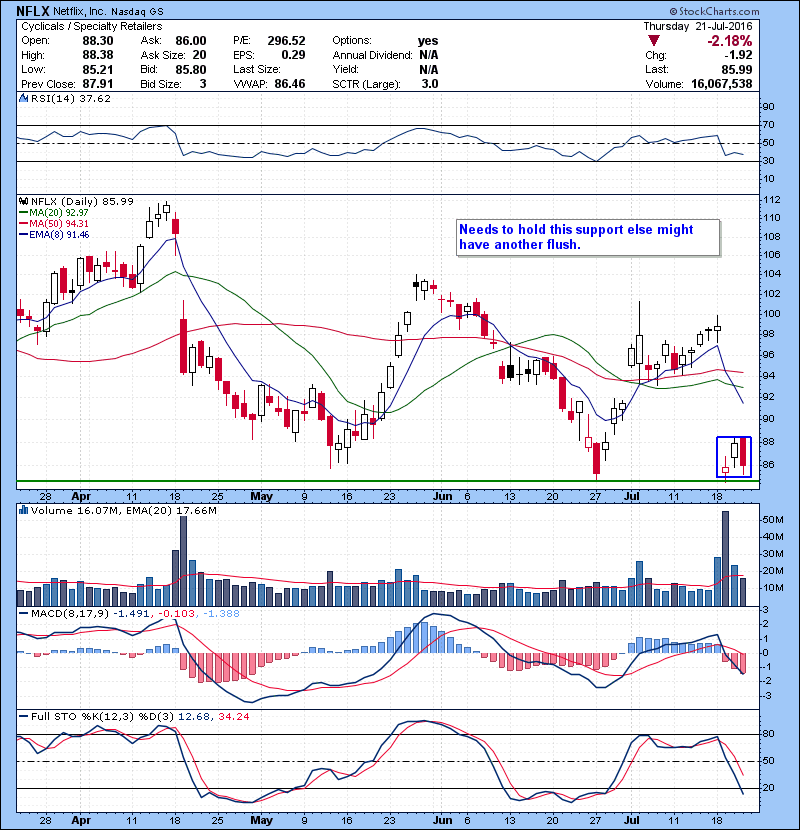800x830 pixels.
Task: Click the 'Jul' label on the price date axis
Action: pyautogui.click(x=631, y=496)
